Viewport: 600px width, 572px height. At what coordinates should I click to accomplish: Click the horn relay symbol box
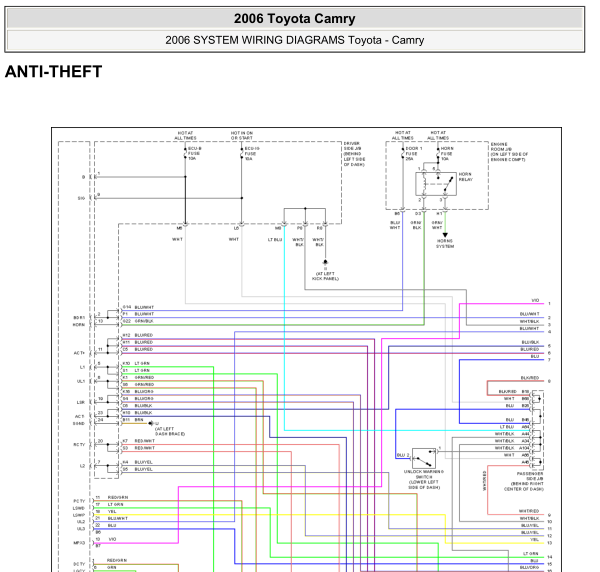click(x=436, y=184)
